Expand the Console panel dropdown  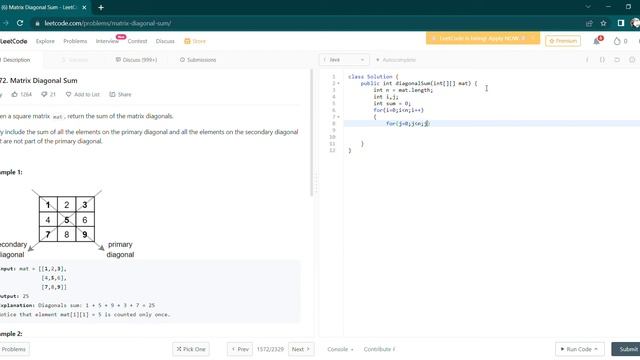coord(340,349)
